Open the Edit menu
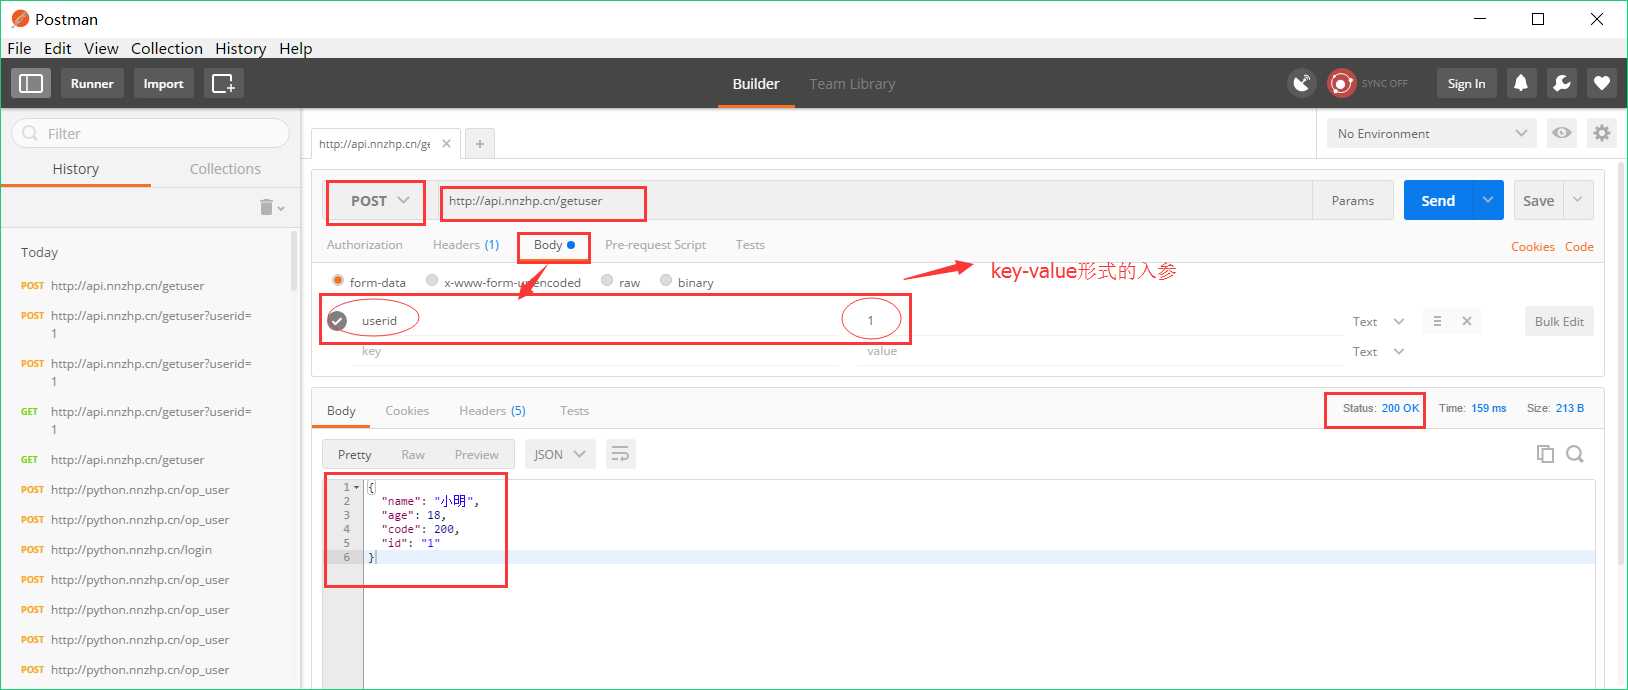Image resolution: width=1628 pixels, height=690 pixels. [57, 48]
